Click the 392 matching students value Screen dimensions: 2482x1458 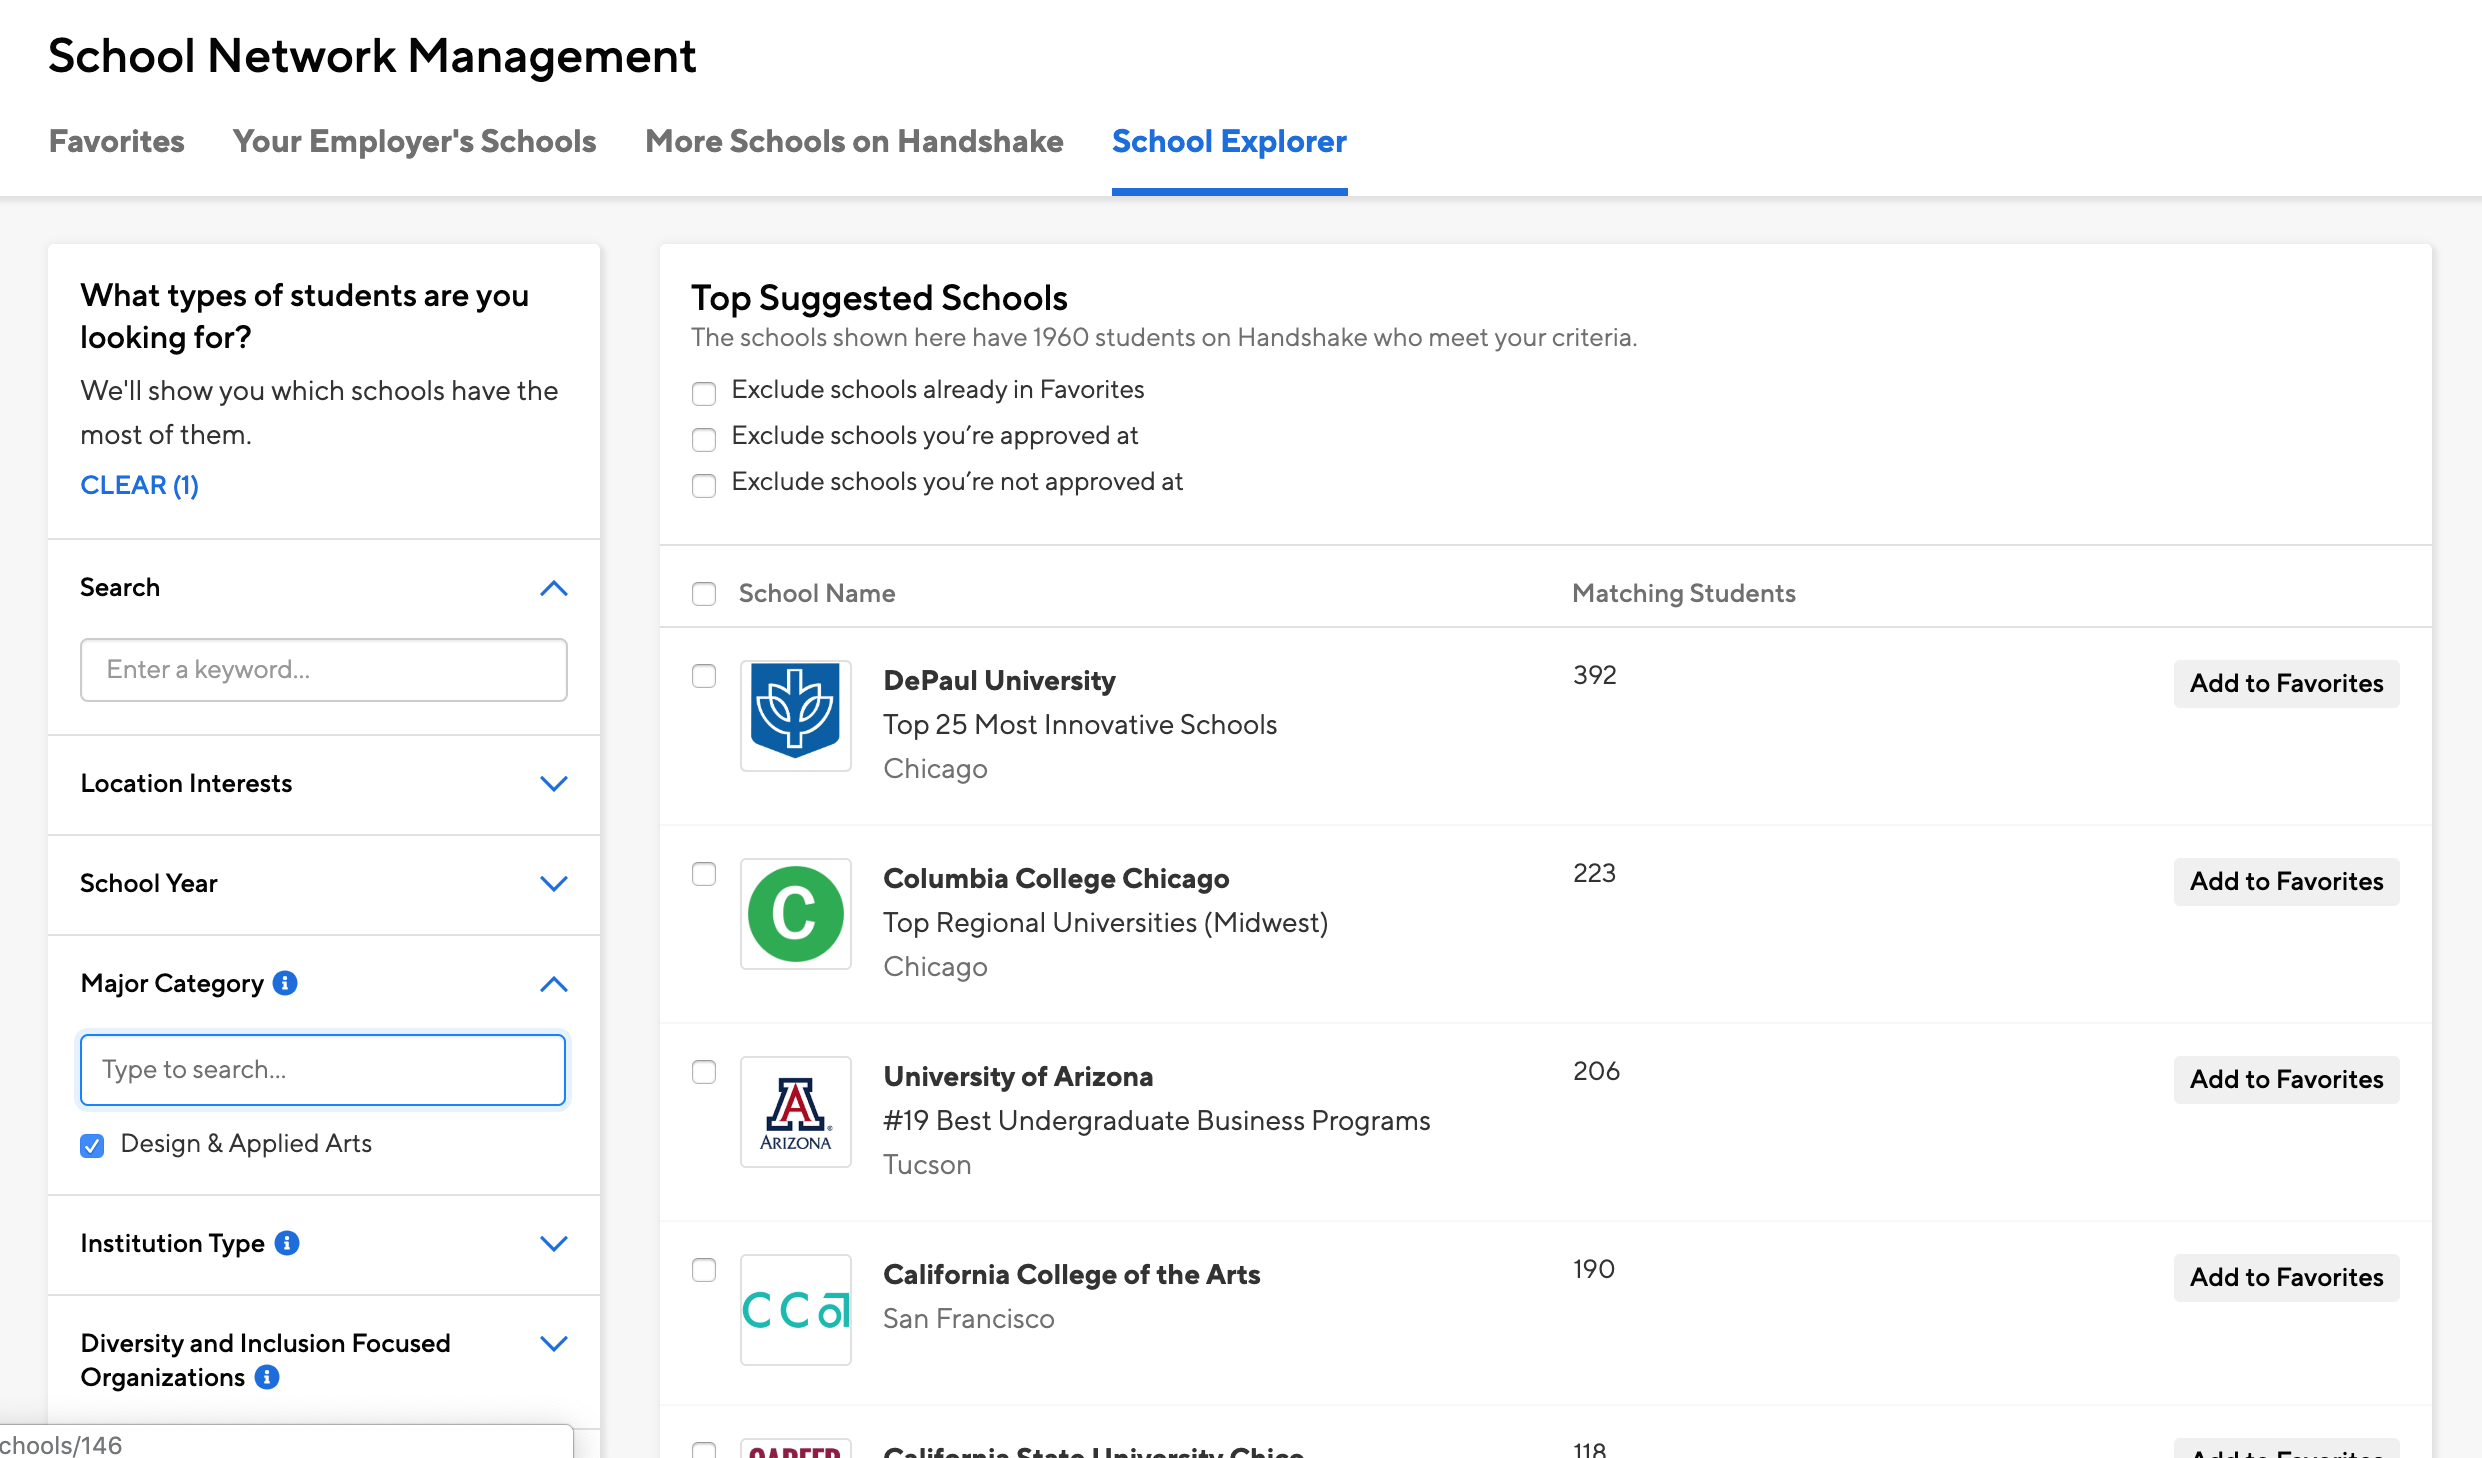pos(1594,675)
